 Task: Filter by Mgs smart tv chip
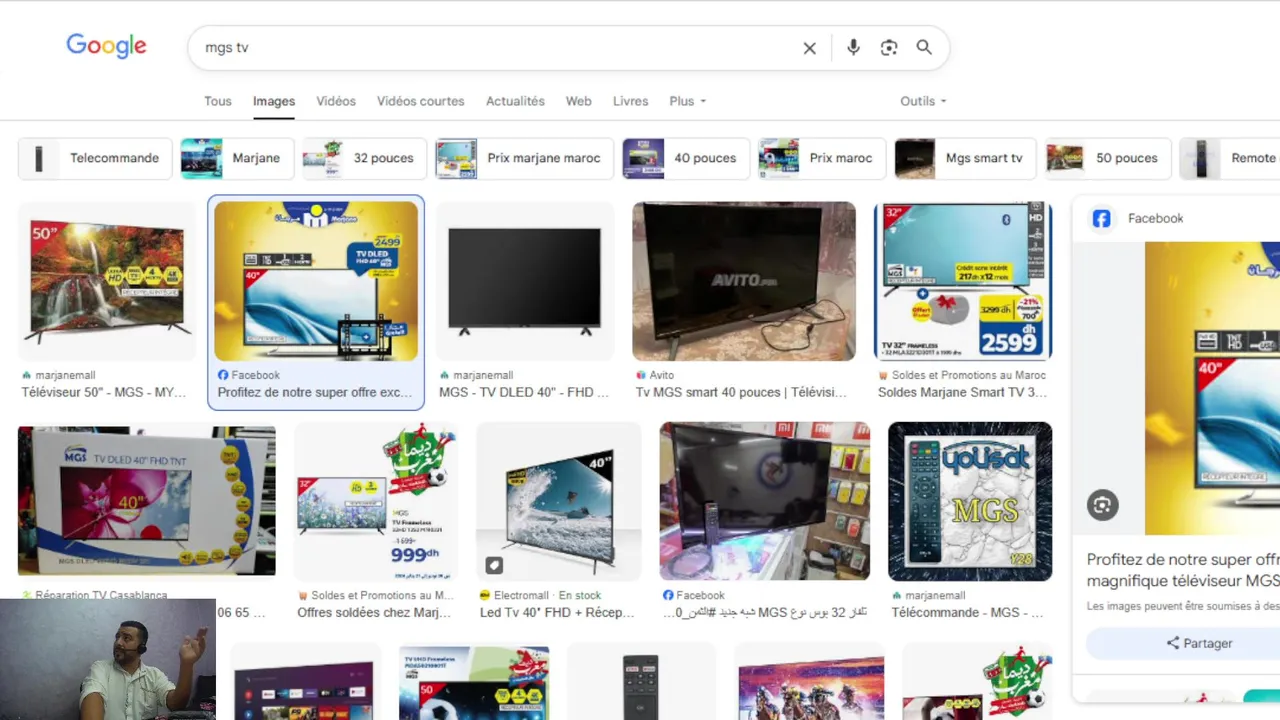[x=965, y=158]
